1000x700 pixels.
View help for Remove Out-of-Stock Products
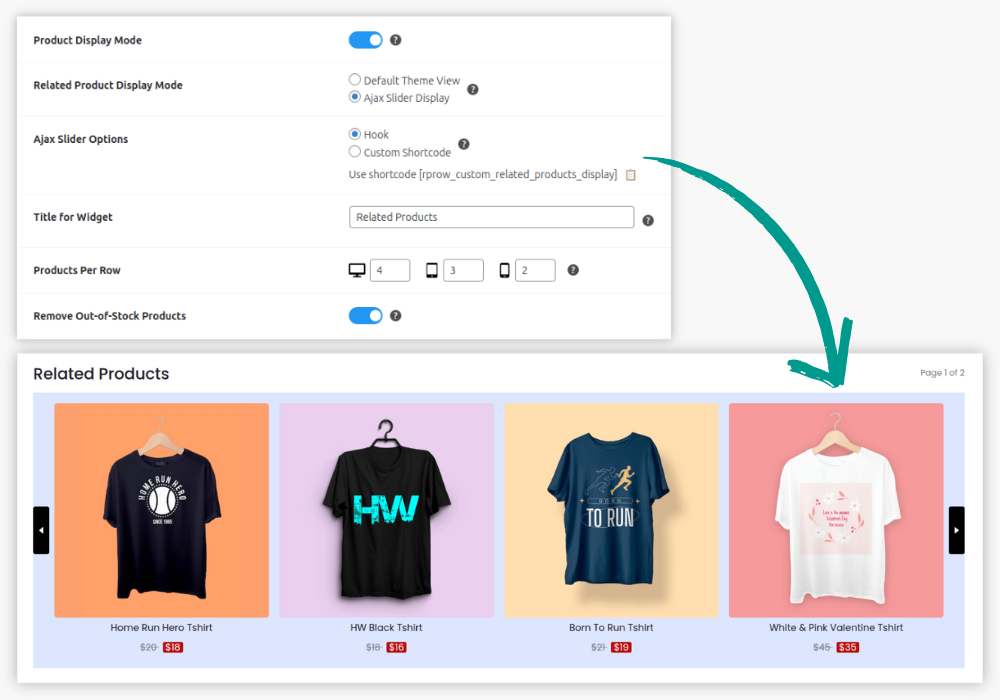(394, 315)
